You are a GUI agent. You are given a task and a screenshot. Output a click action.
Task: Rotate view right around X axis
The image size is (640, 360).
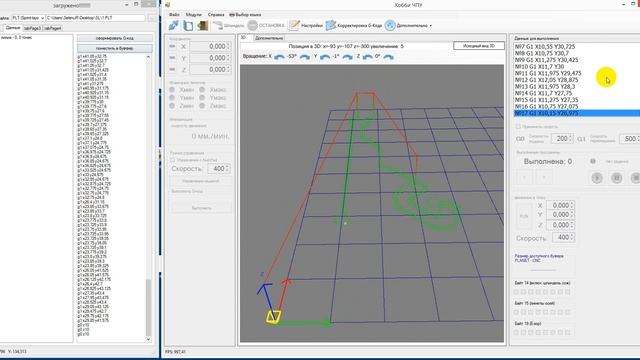tap(305, 57)
